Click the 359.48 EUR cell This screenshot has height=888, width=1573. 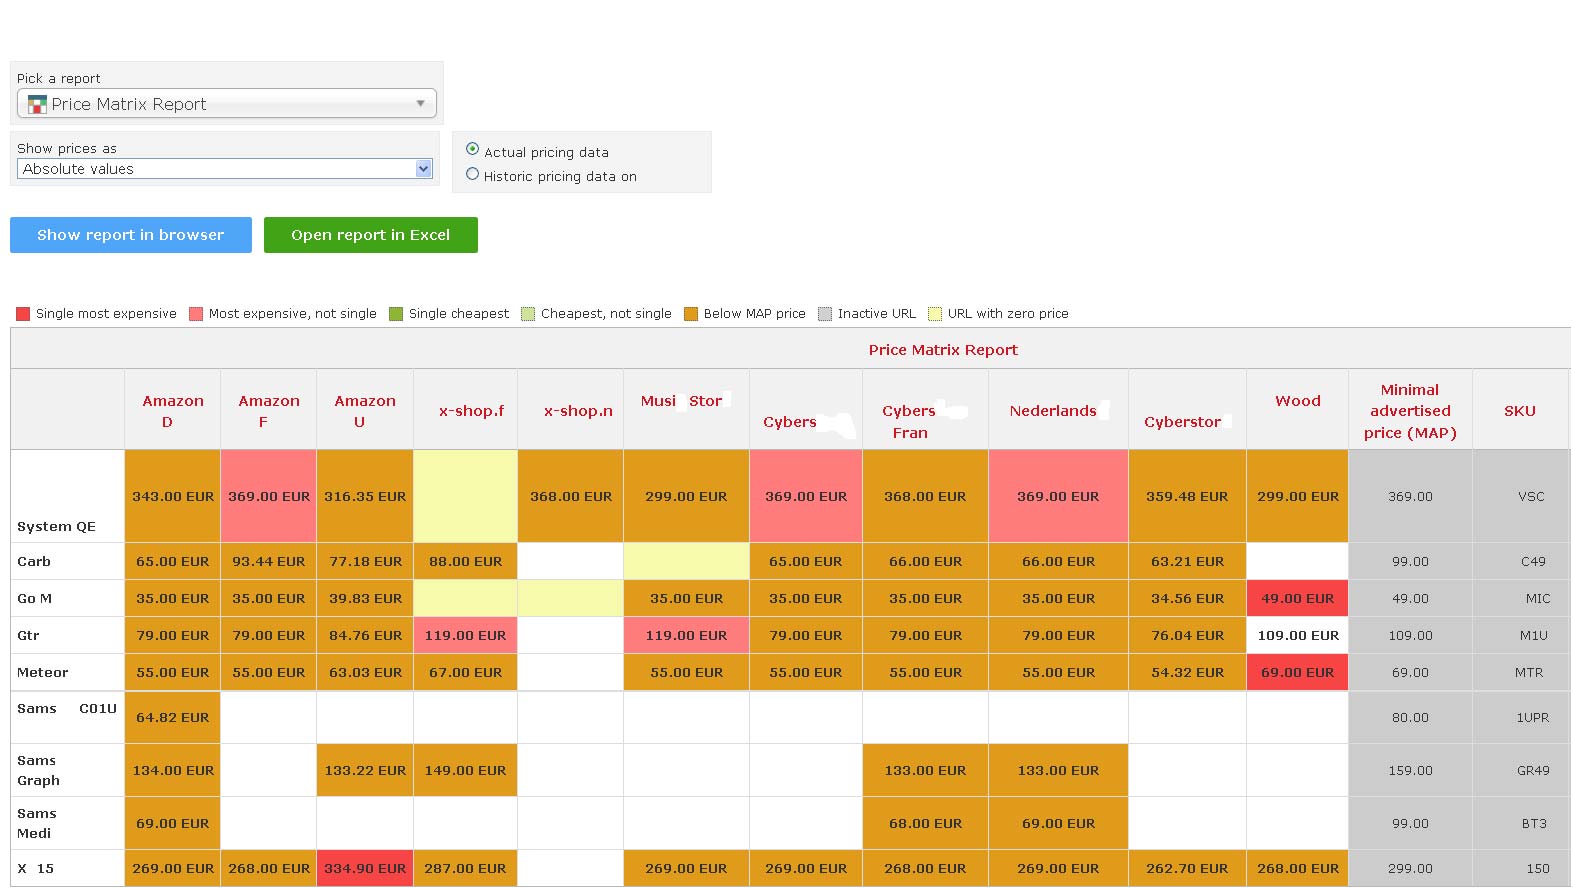coord(1187,496)
